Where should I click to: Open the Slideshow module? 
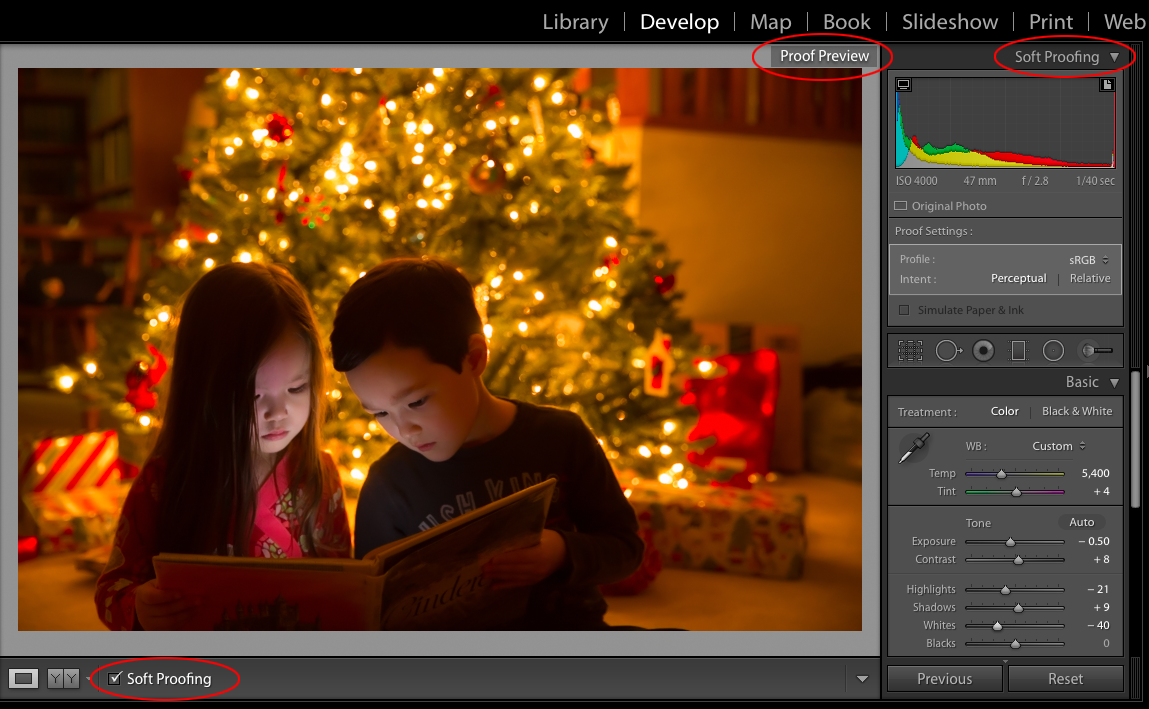click(949, 21)
